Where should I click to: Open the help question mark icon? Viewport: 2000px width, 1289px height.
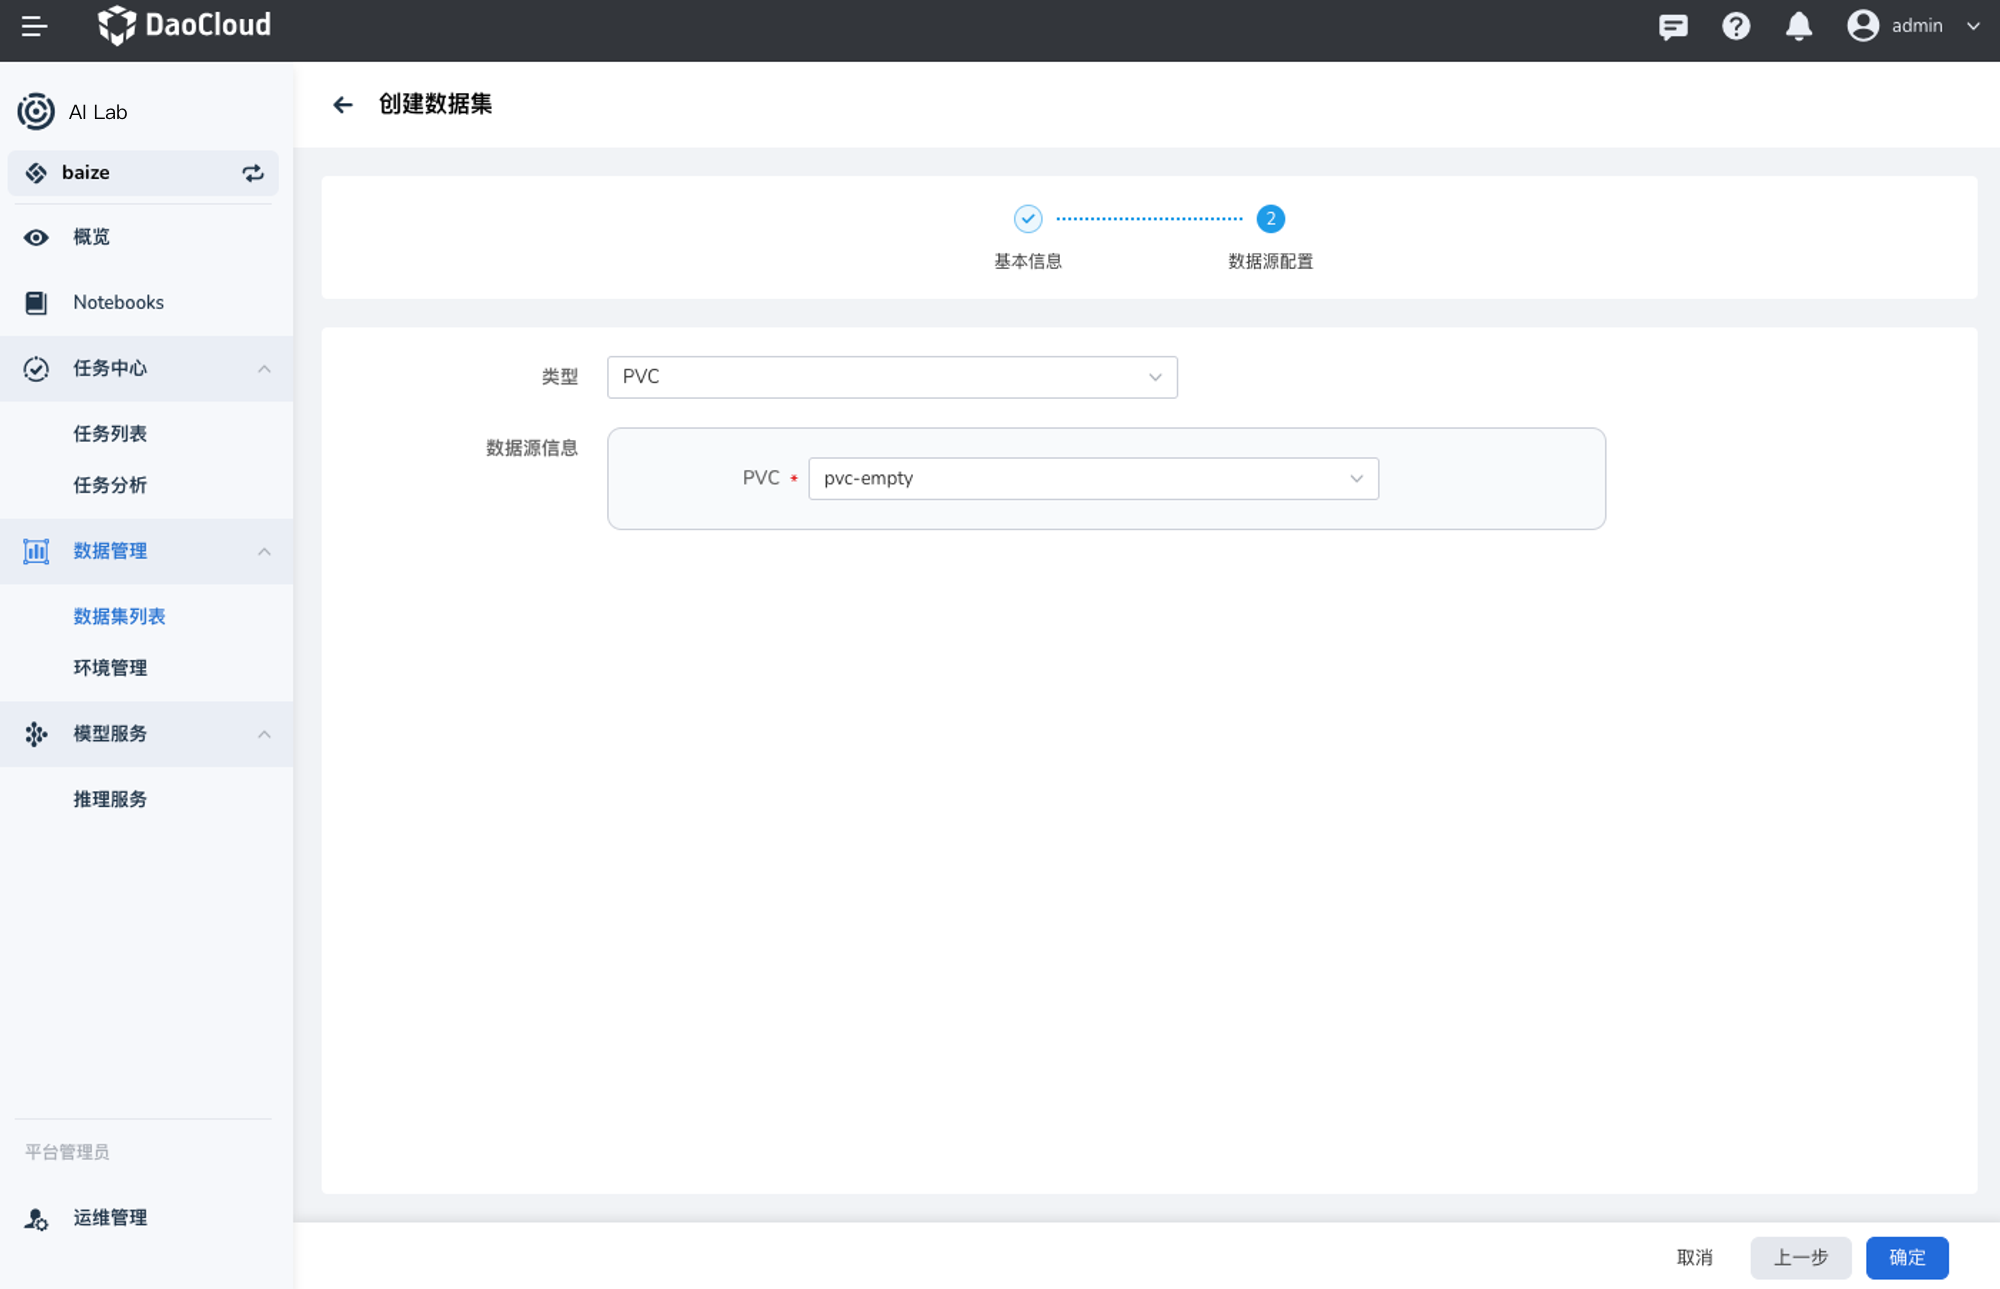(1736, 26)
